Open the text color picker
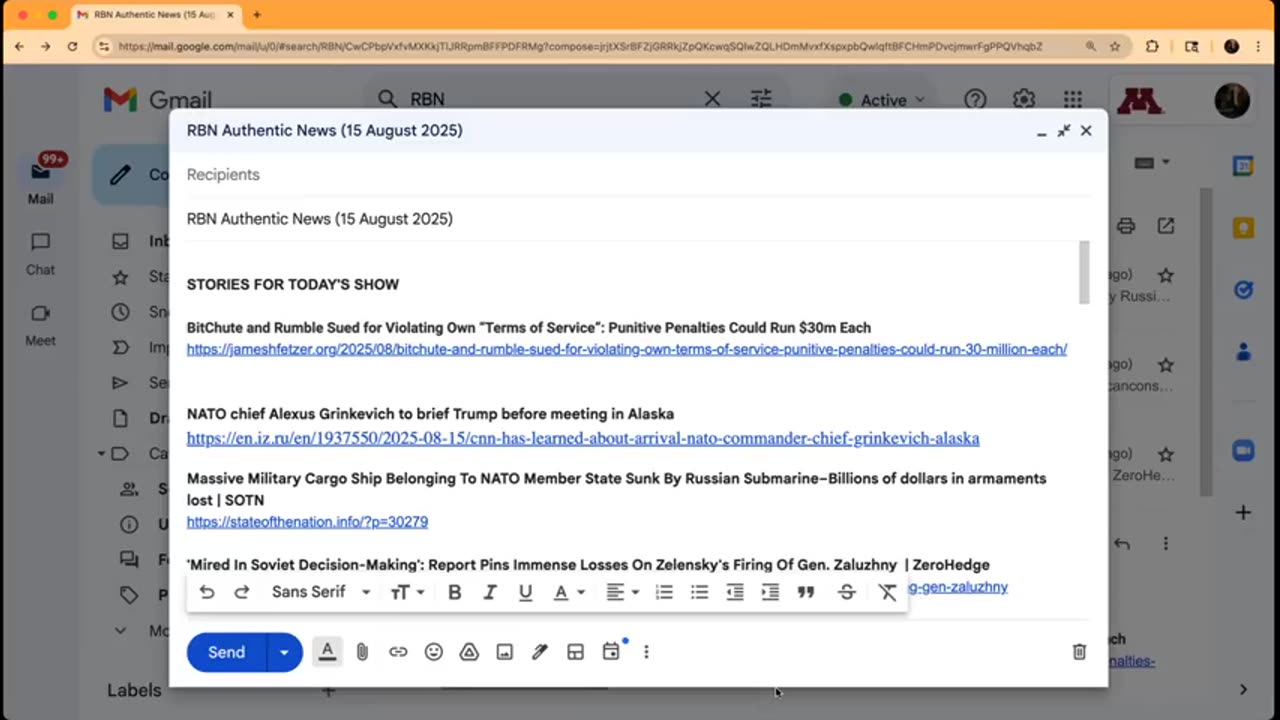Image resolution: width=1280 pixels, height=720 pixels. click(567, 592)
